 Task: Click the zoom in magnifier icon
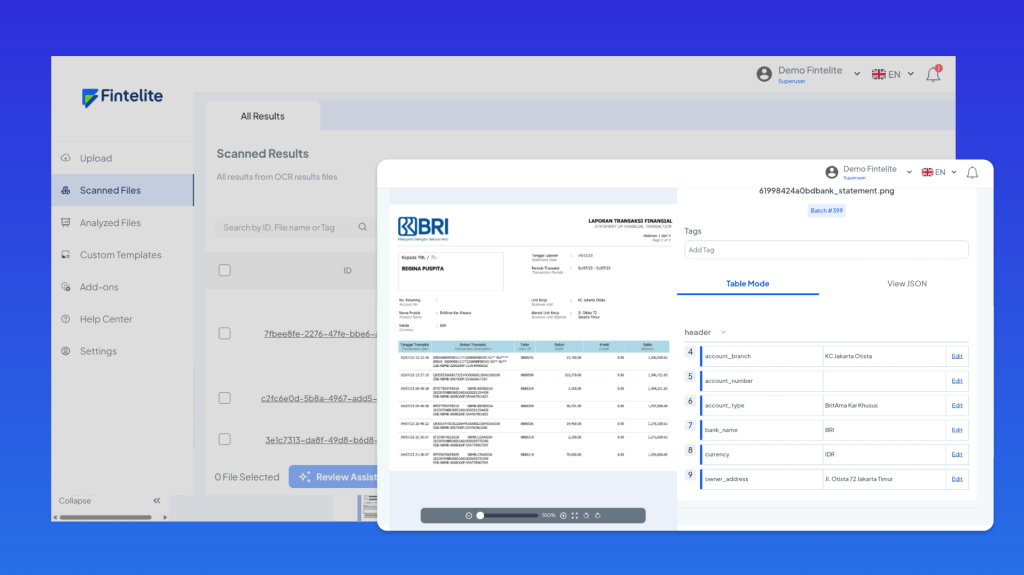pyautogui.click(x=563, y=515)
